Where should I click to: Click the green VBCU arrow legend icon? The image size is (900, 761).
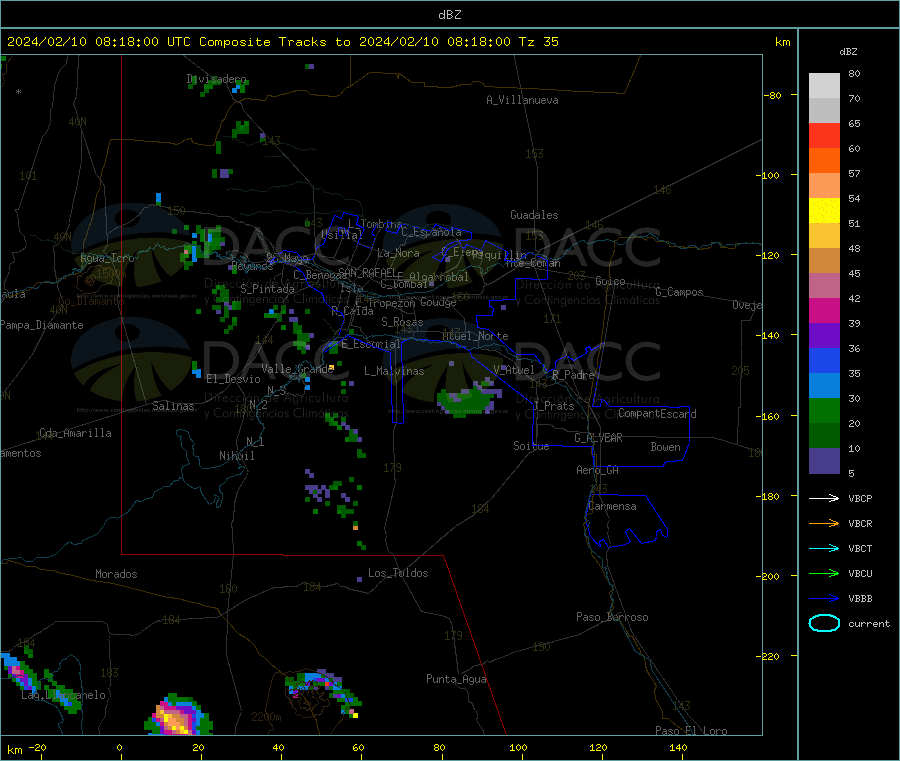pyautogui.click(x=824, y=573)
